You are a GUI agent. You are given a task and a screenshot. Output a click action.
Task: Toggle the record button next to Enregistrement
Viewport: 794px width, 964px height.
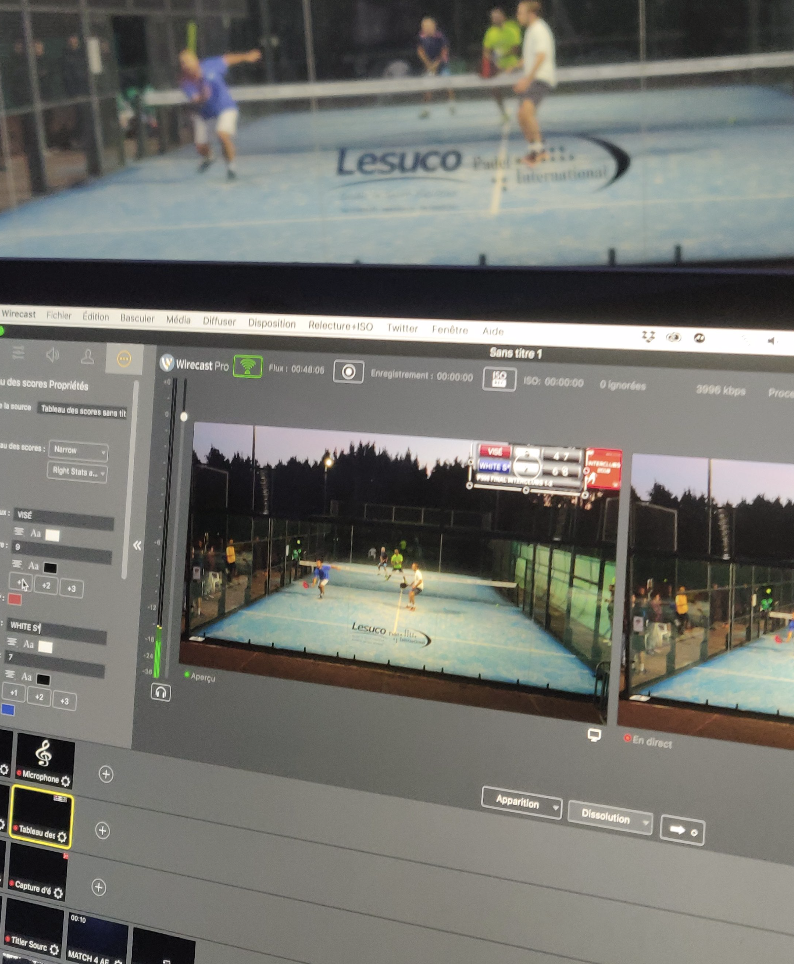pyautogui.click(x=348, y=371)
